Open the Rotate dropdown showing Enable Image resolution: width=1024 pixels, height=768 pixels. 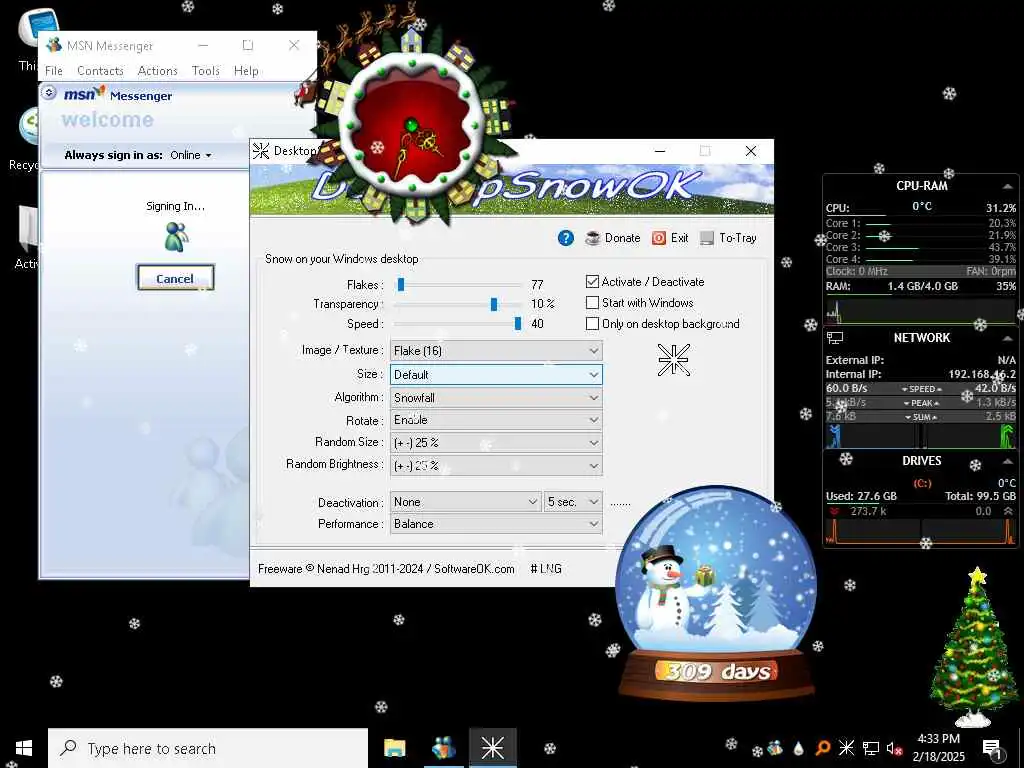click(x=496, y=420)
